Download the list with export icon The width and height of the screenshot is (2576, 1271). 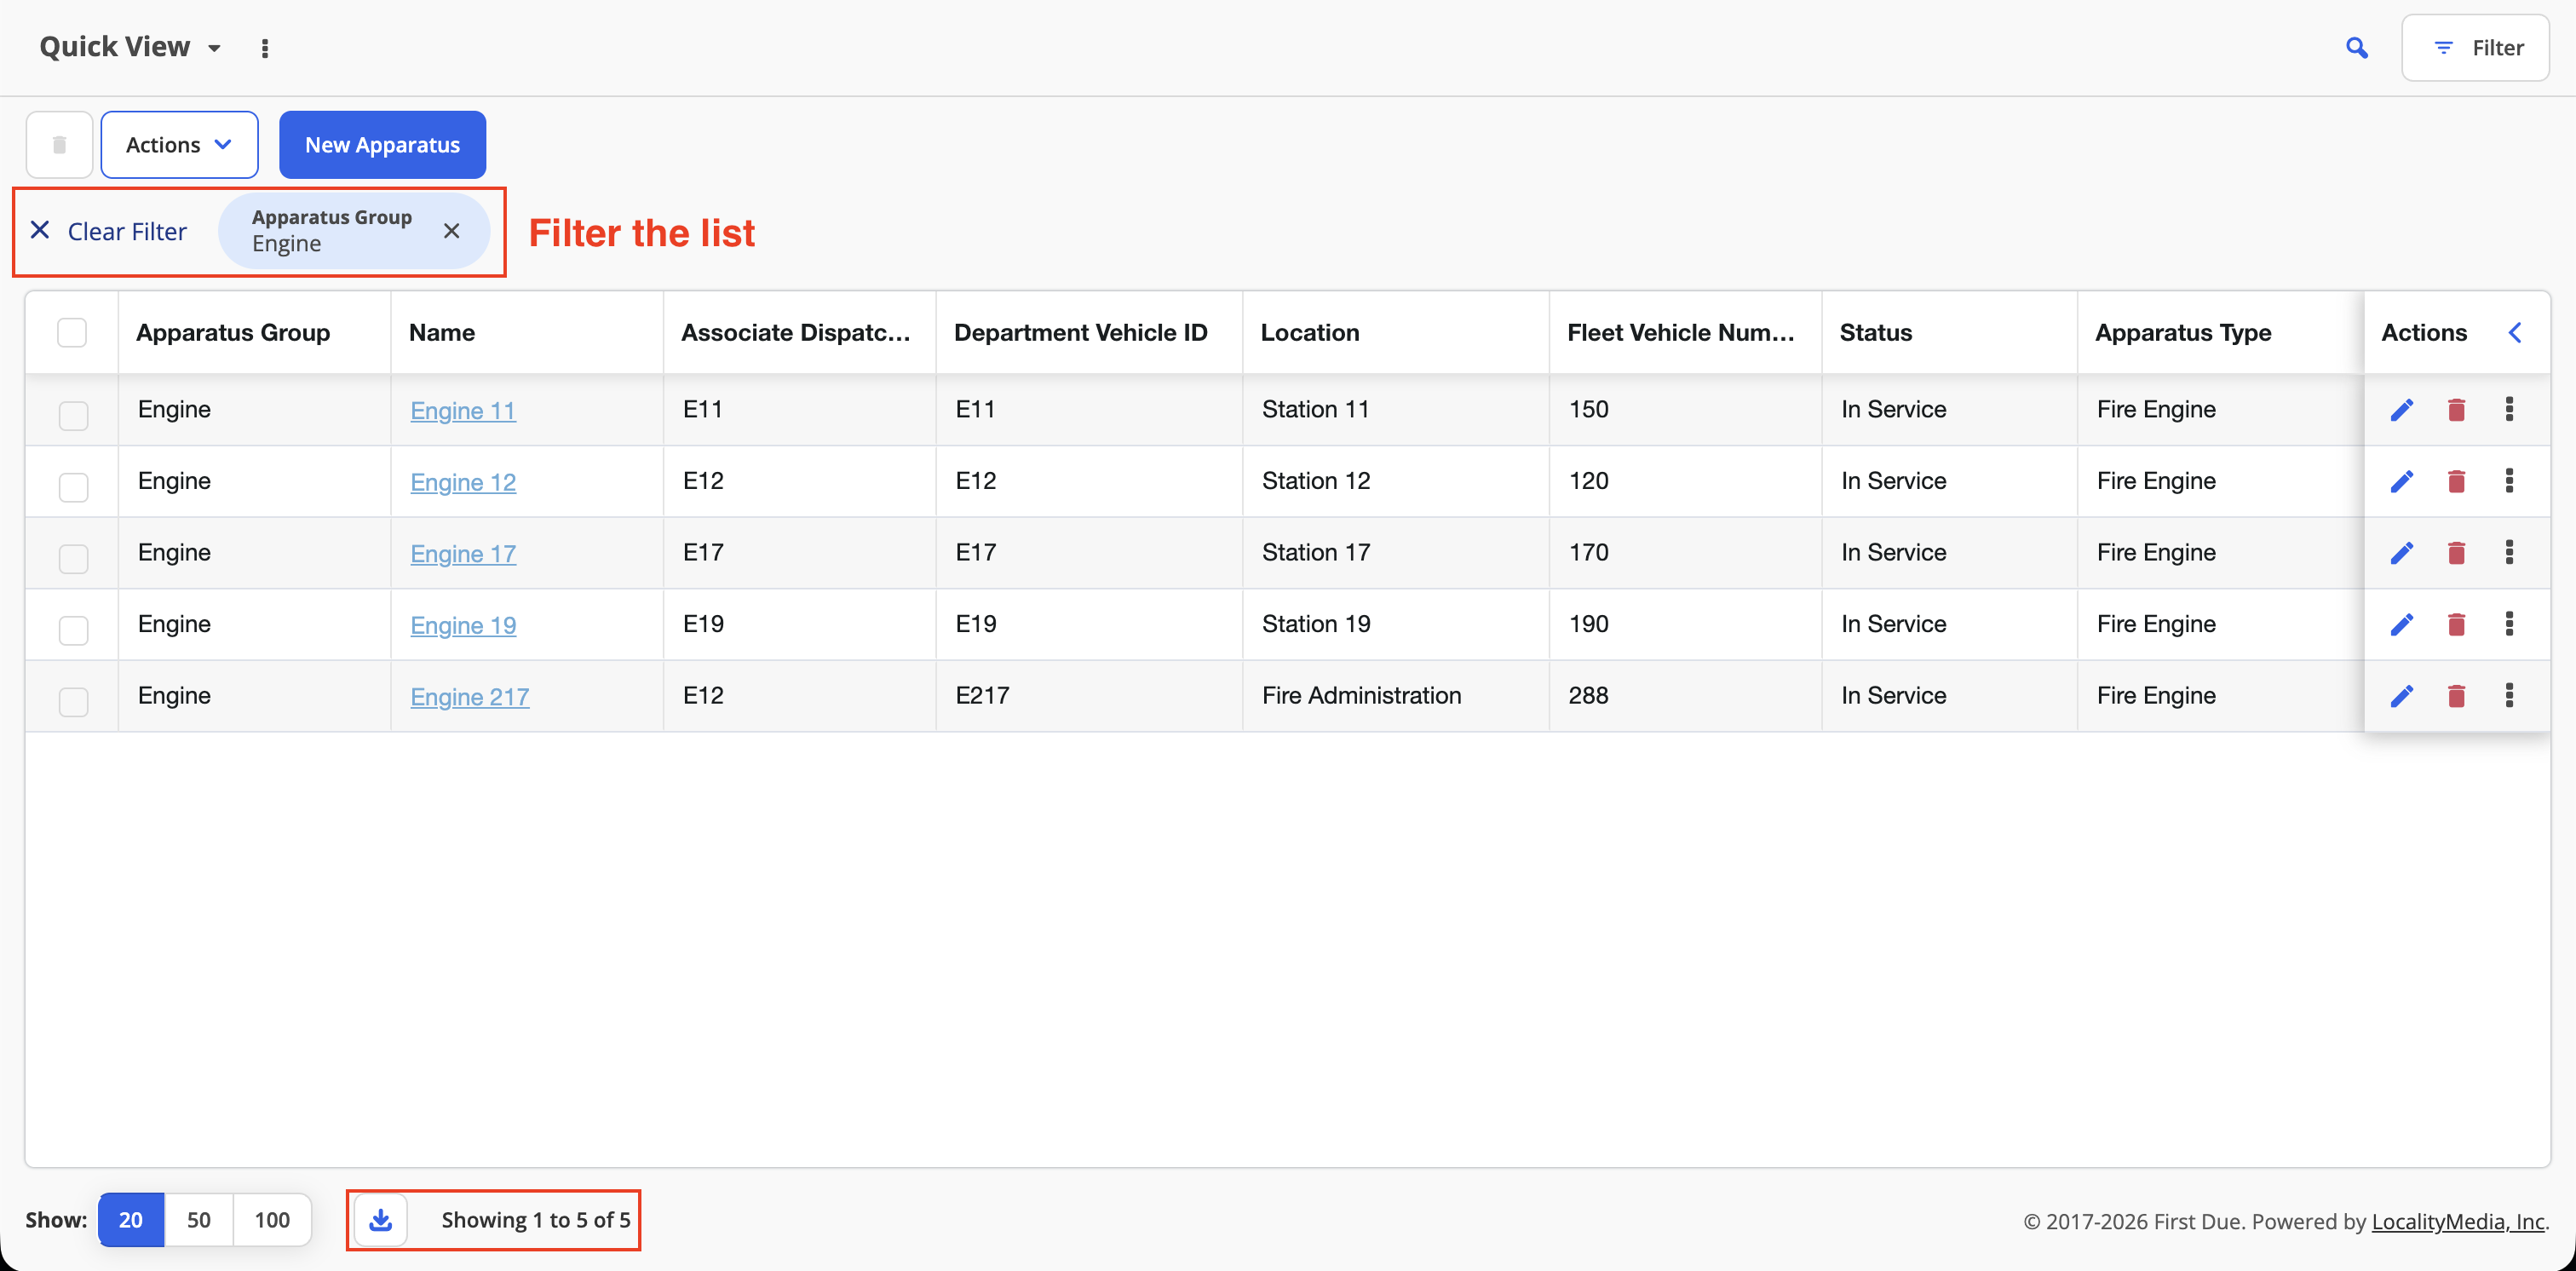click(381, 1220)
